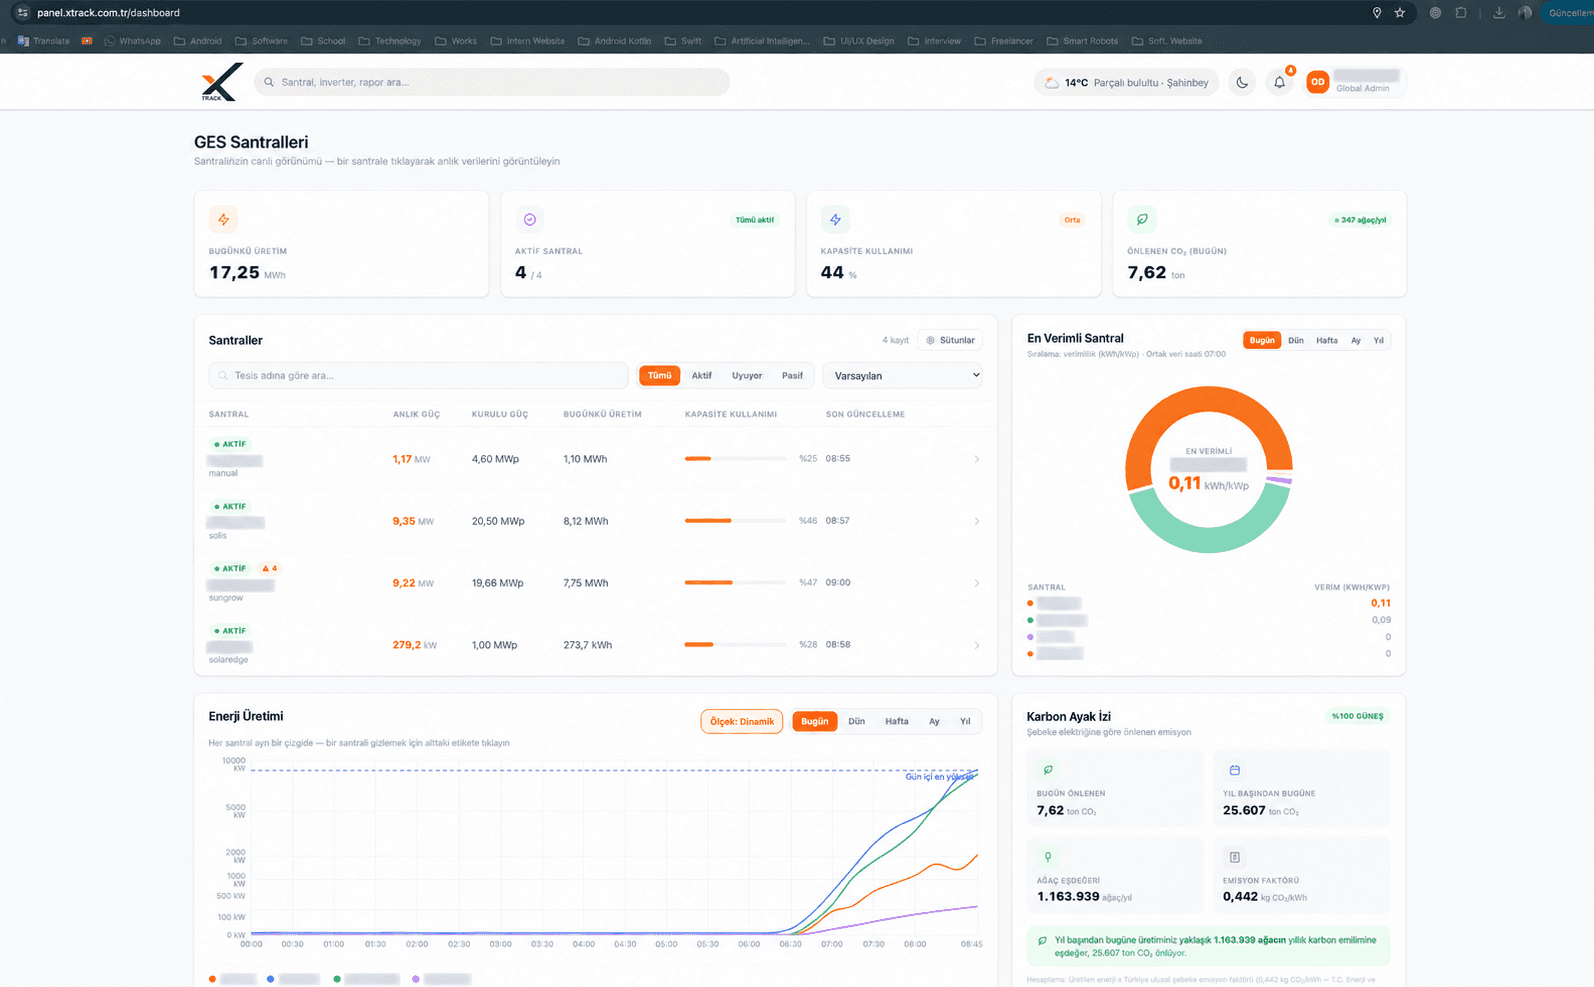1594x987 pixels.
Task: Click the site info icon in the address bar
Action: (22, 13)
